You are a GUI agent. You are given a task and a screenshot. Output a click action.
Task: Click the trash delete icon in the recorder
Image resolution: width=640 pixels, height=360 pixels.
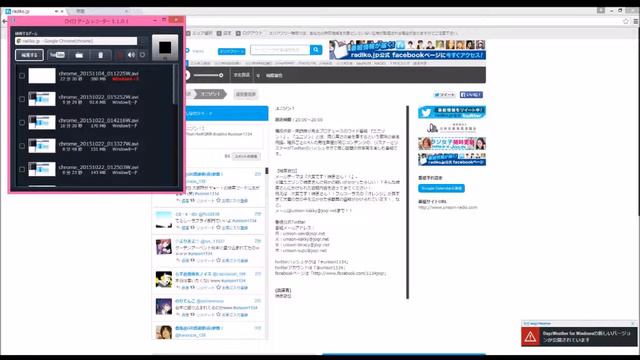coord(100,55)
